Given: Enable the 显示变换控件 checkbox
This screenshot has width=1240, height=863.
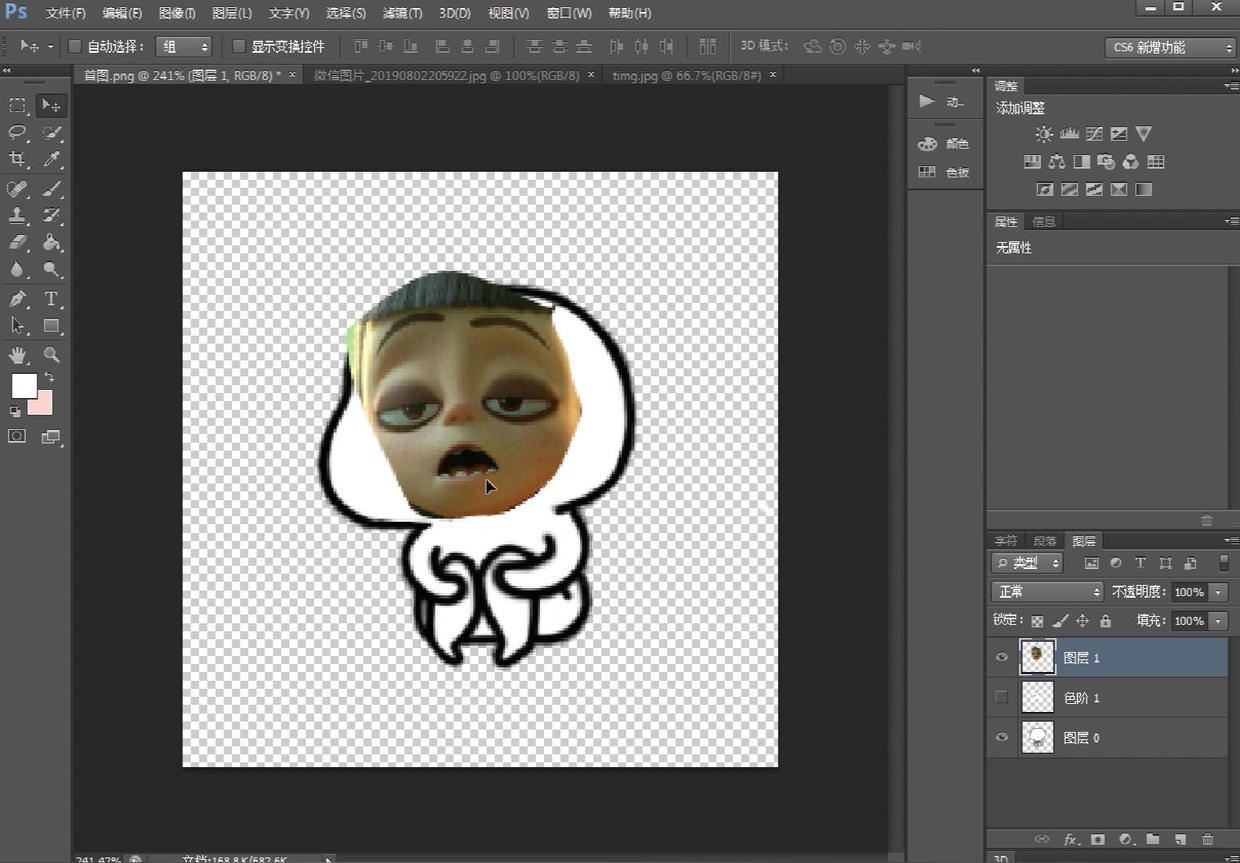Looking at the screenshot, I should pos(239,46).
